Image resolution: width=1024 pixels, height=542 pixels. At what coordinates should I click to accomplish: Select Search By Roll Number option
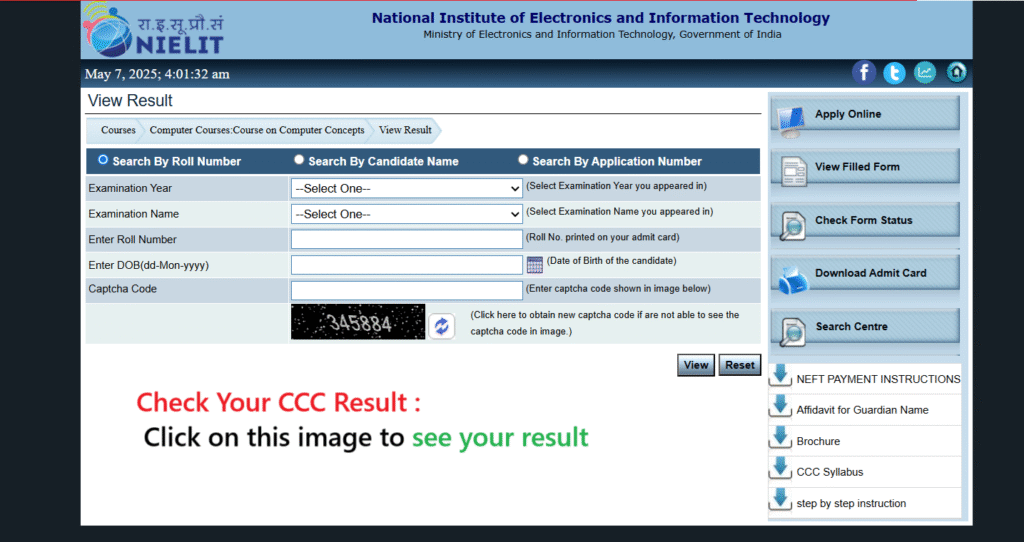click(103, 159)
